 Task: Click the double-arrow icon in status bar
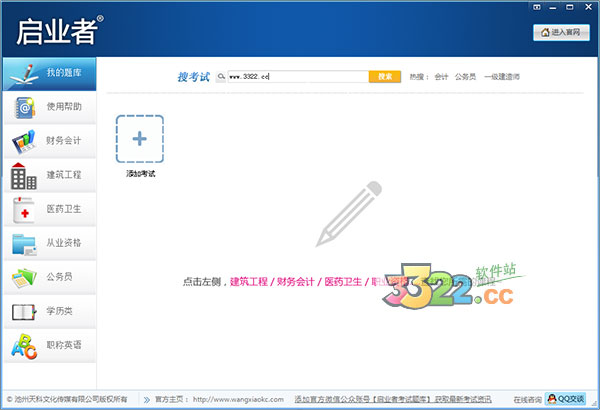147,400
